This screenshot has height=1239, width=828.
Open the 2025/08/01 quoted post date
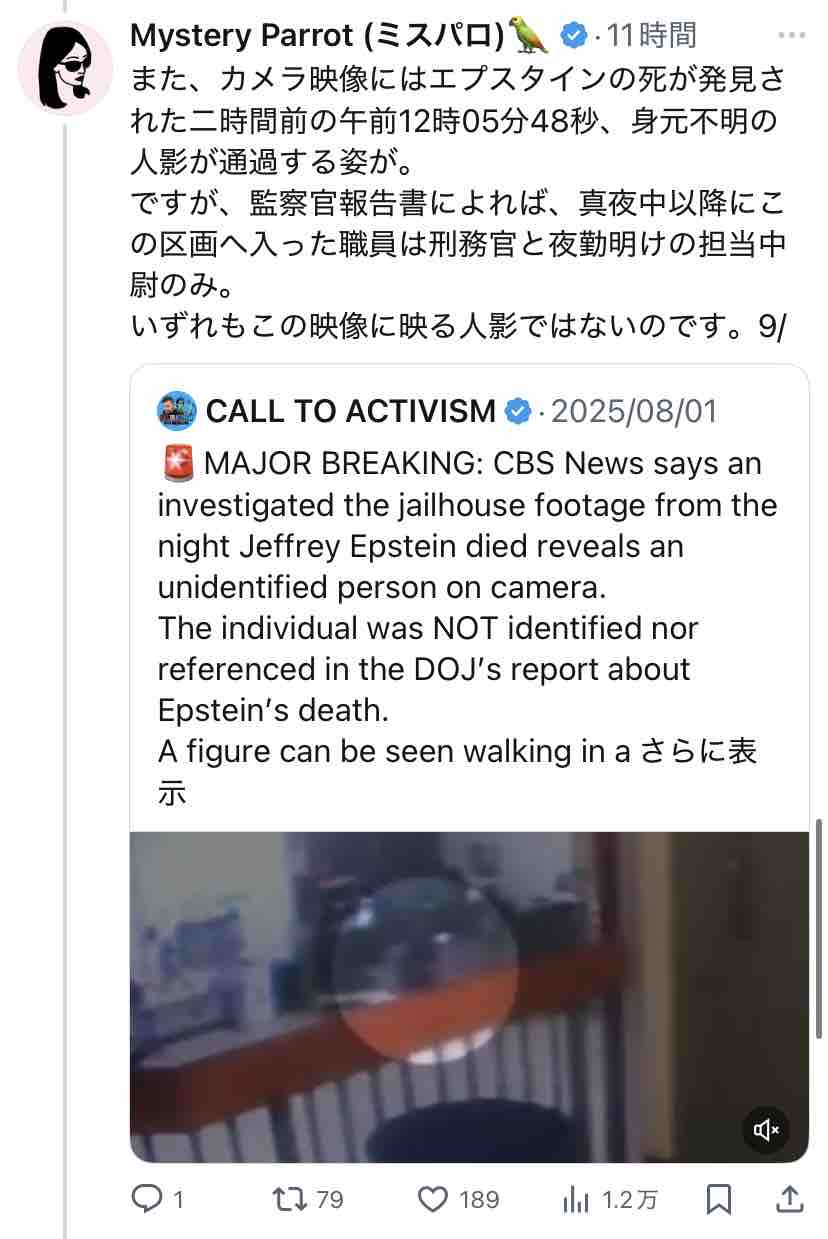coord(634,410)
